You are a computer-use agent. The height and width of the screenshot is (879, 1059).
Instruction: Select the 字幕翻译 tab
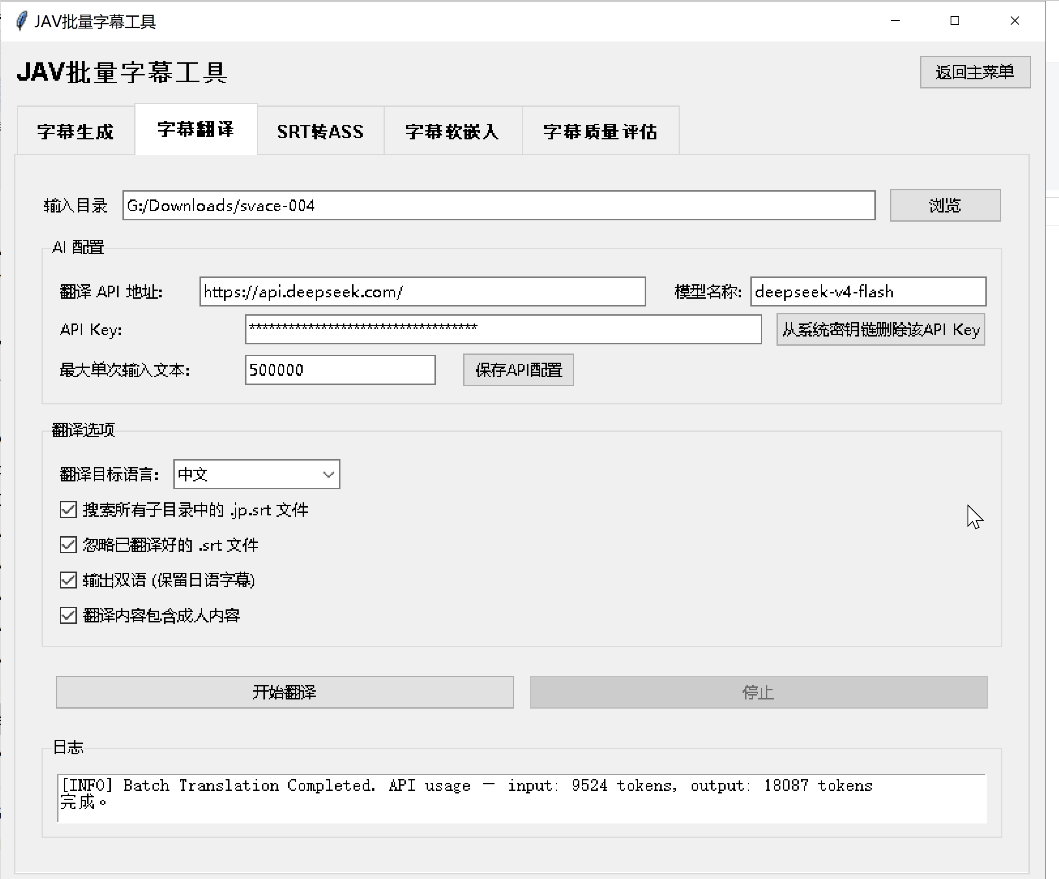(x=196, y=129)
